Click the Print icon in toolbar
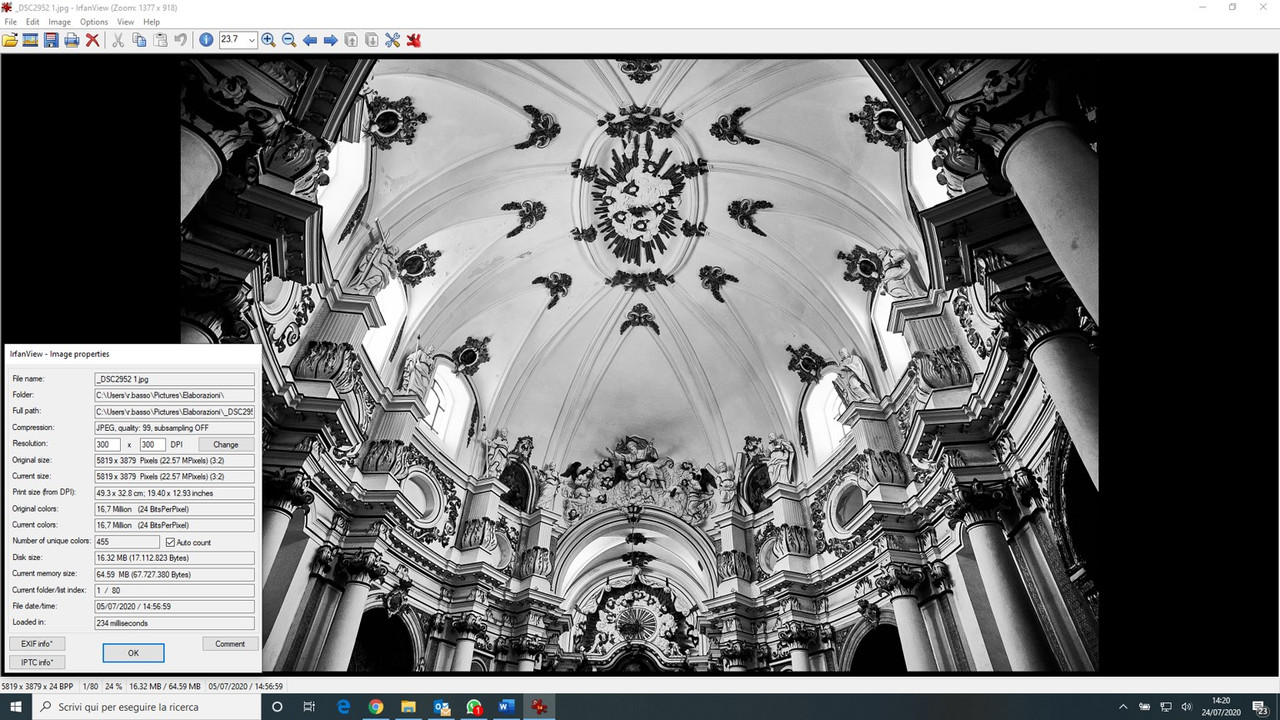Screen dimensions: 1280x720 [x=72, y=40]
